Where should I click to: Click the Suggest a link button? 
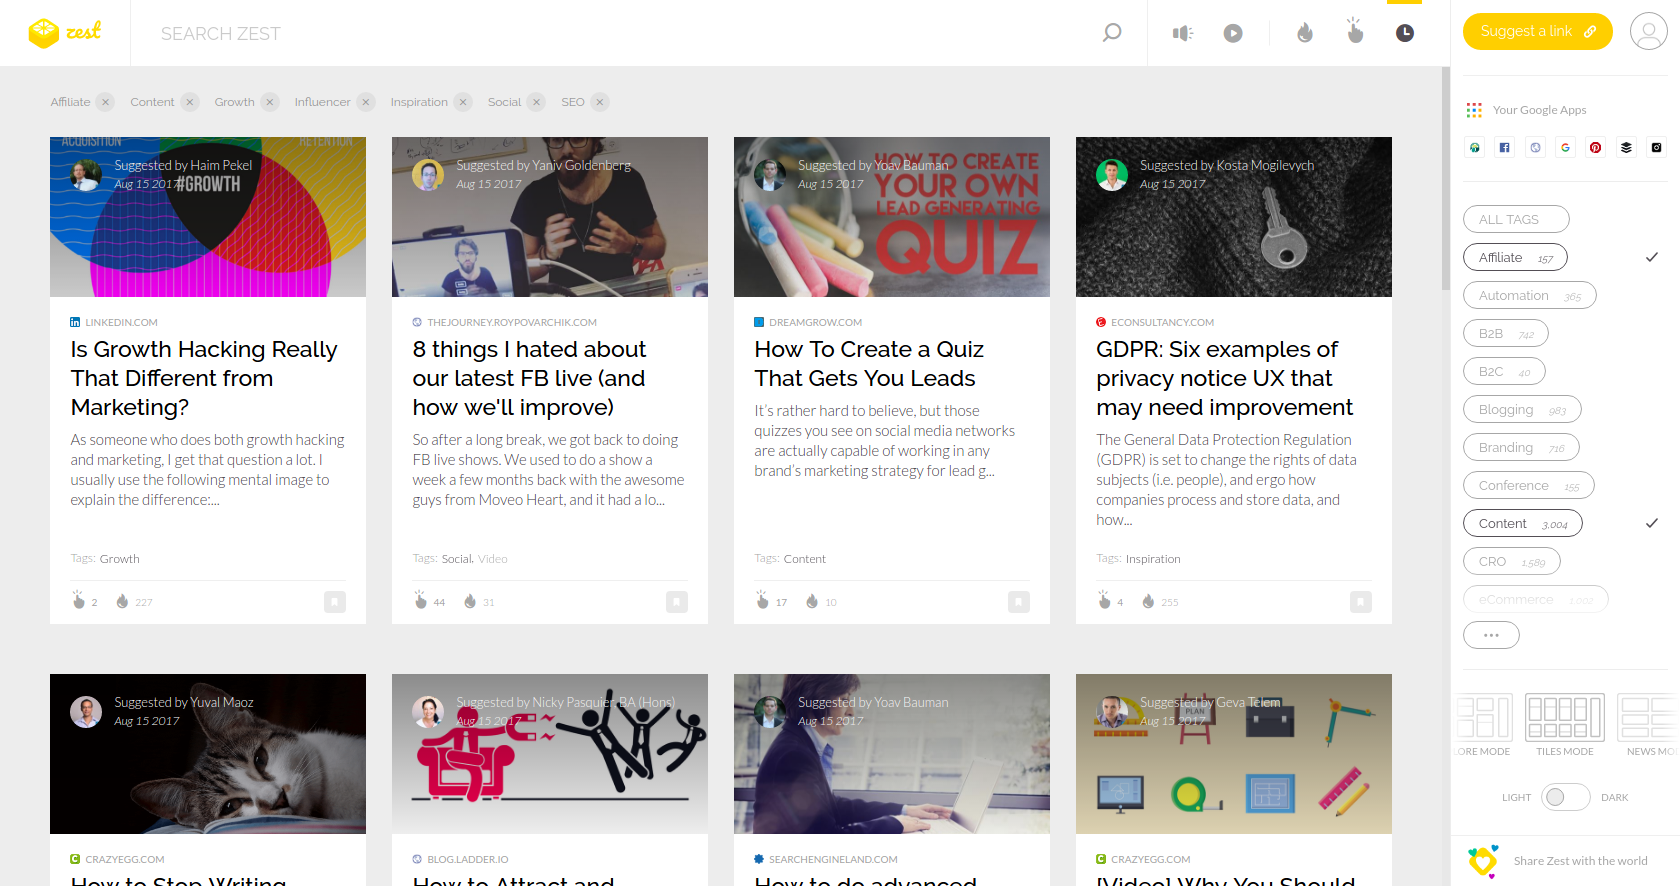(x=1537, y=31)
